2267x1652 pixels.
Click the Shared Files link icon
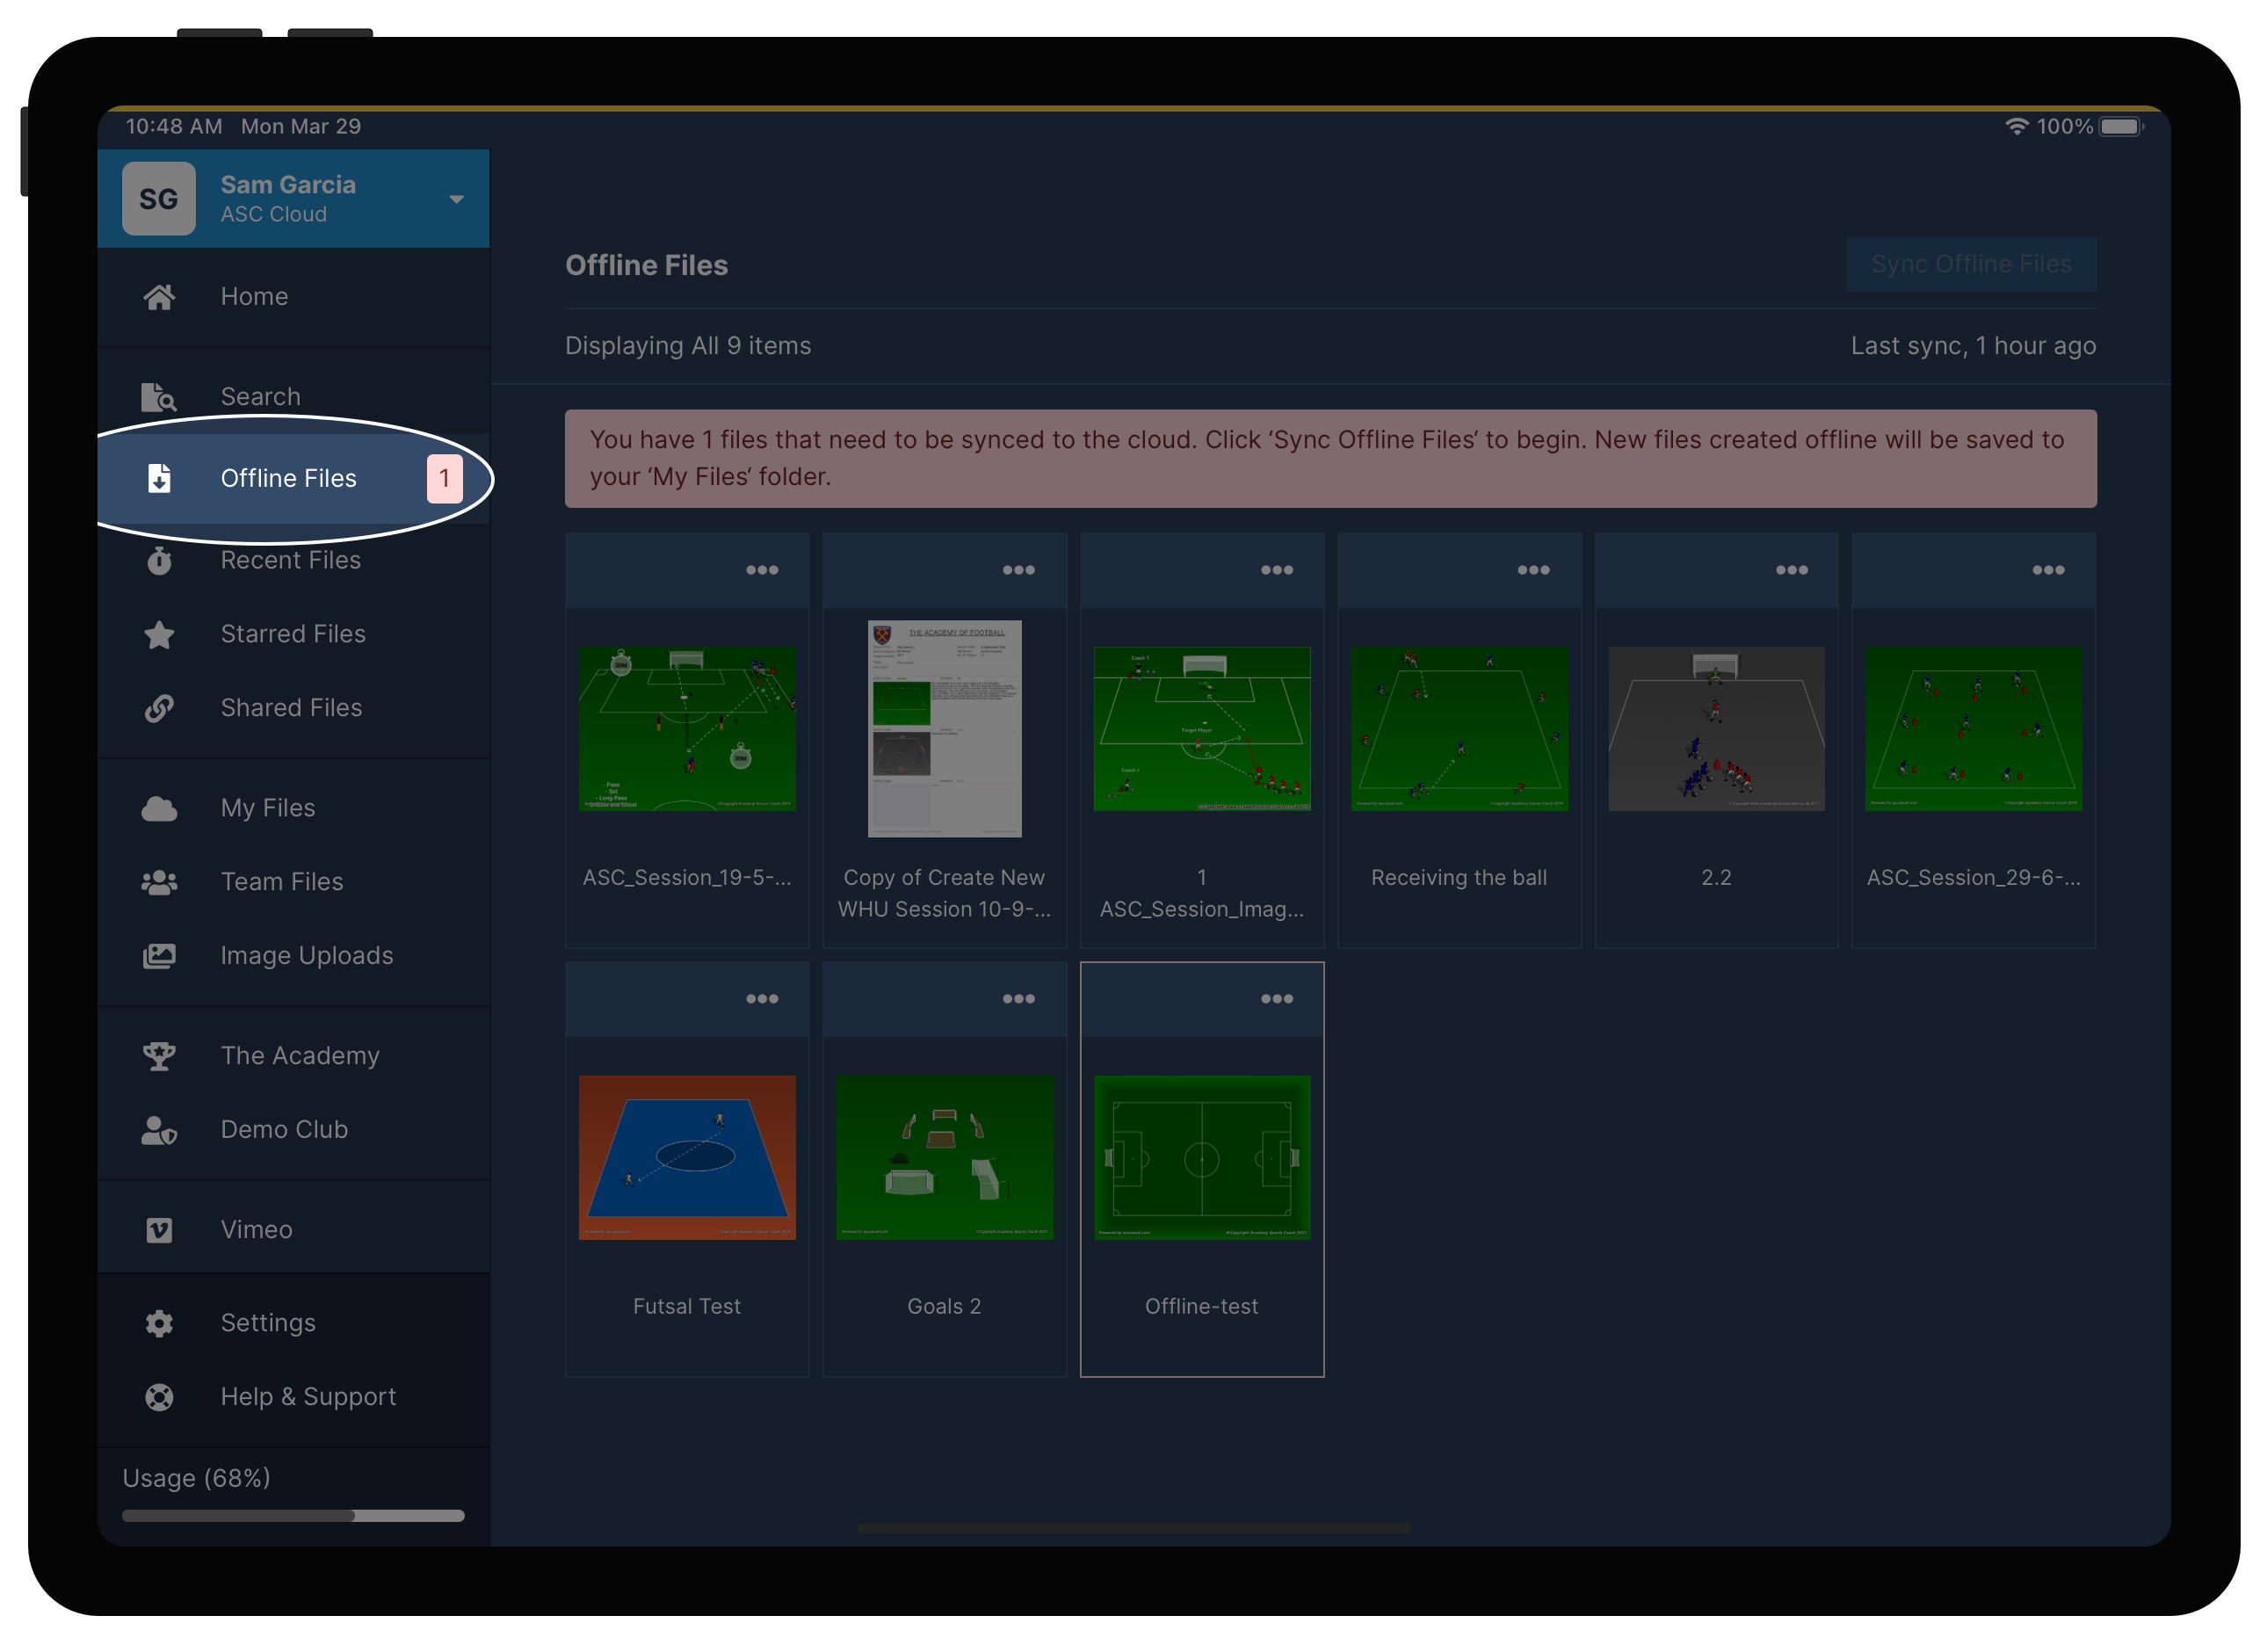coord(159,708)
